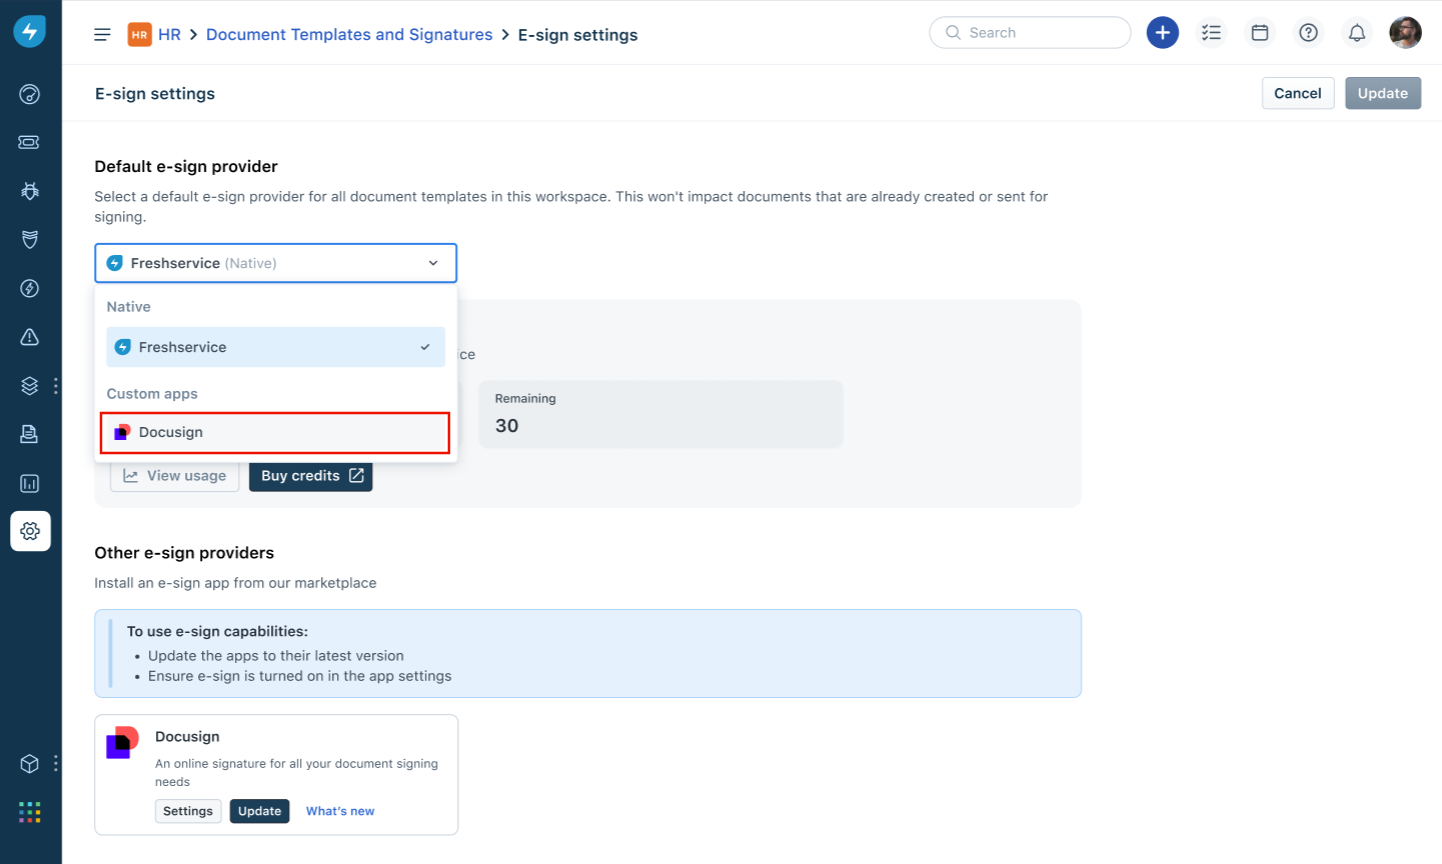The height and width of the screenshot is (864, 1442).
Task: Click the Remaining 30 credits box
Action: tap(661, 414)
